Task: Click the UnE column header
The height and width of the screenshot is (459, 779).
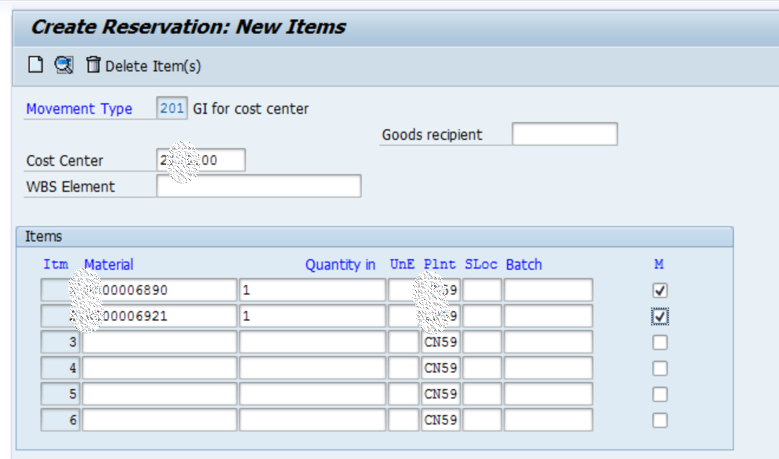Action: coord(402,264)
